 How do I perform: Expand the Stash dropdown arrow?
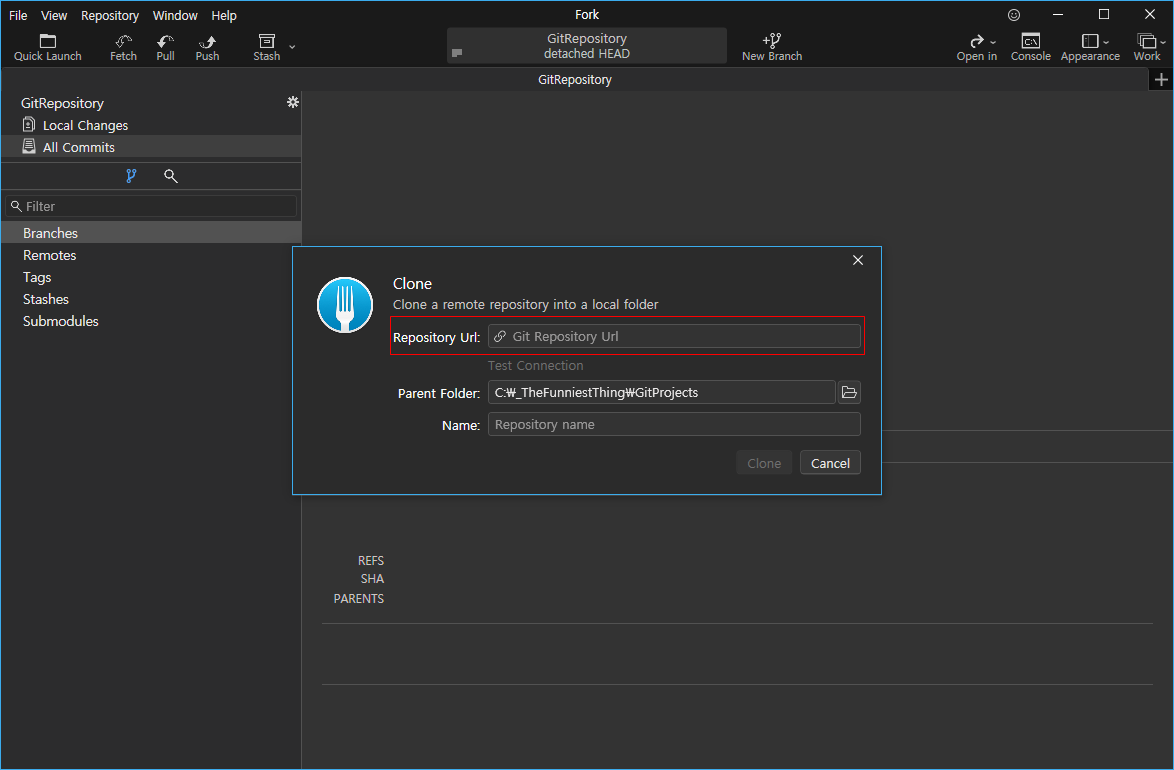292,47
